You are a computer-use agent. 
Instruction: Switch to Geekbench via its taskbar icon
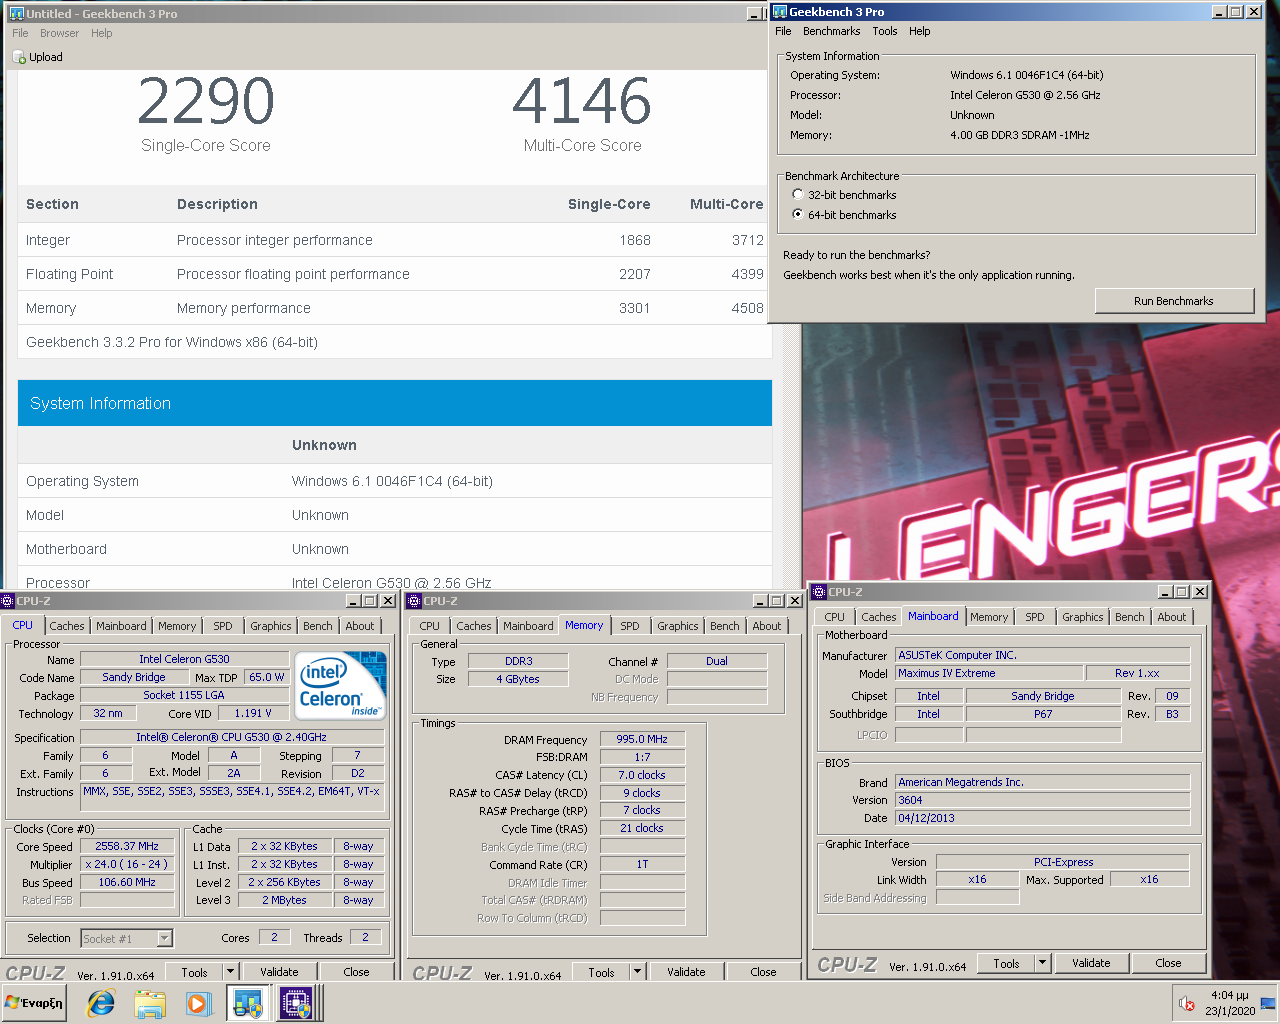pos(247,1003)
